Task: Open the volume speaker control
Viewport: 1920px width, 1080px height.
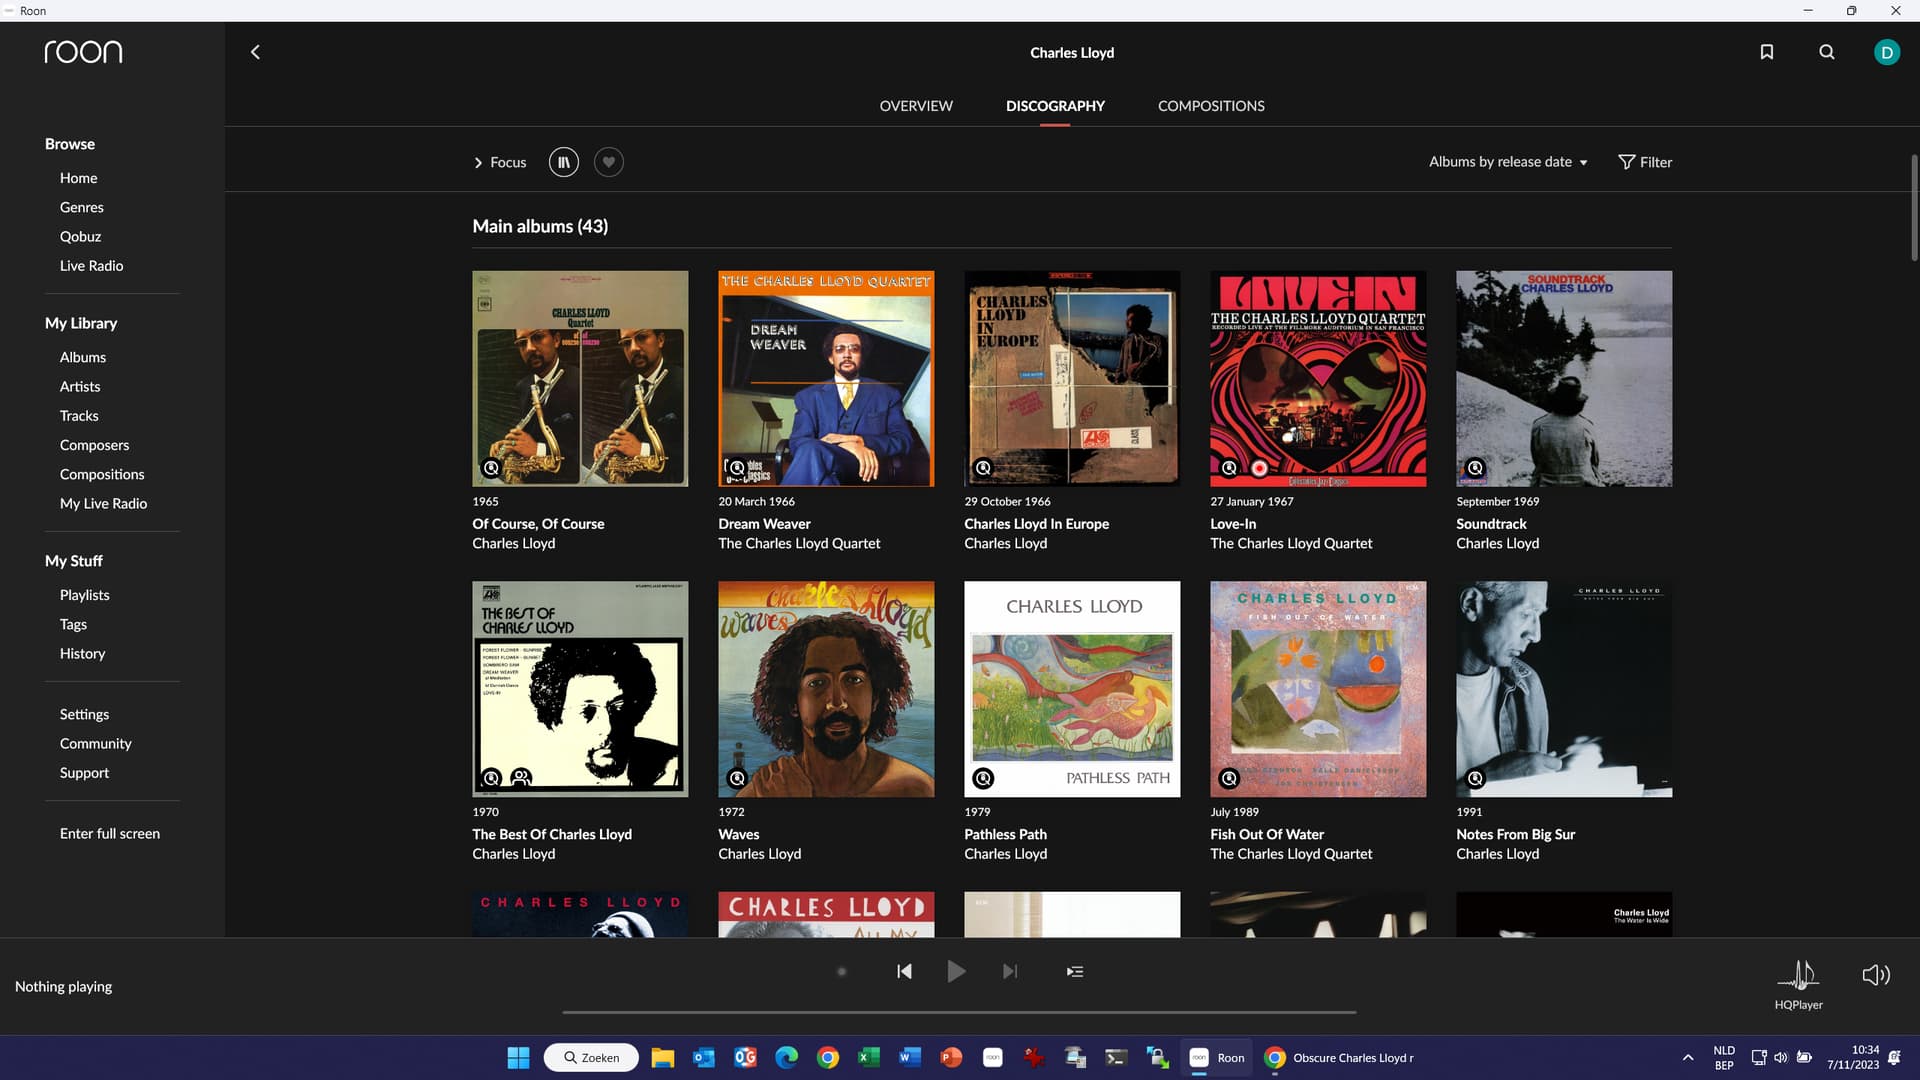Action: (x=1876, y=975)
